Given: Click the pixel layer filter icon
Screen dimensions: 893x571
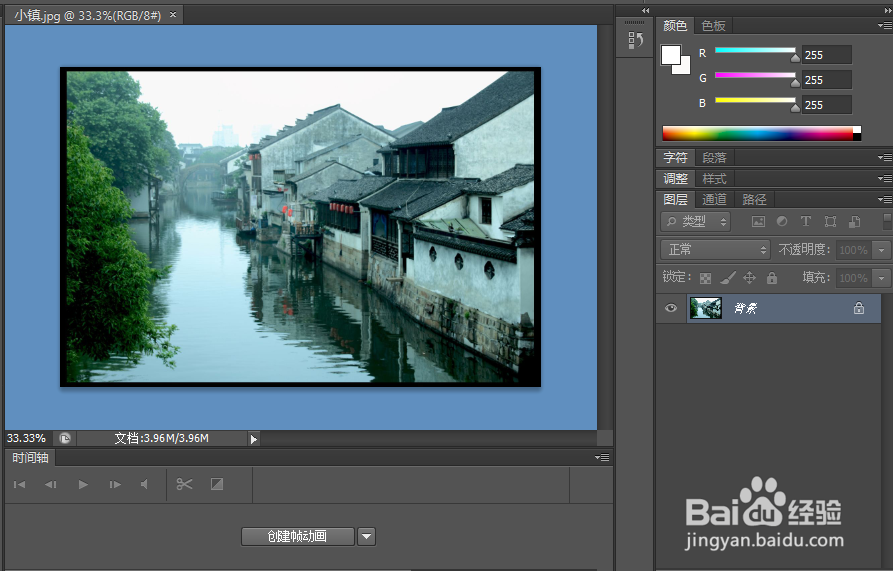Looking at the screenshot, I should [758, 221].
